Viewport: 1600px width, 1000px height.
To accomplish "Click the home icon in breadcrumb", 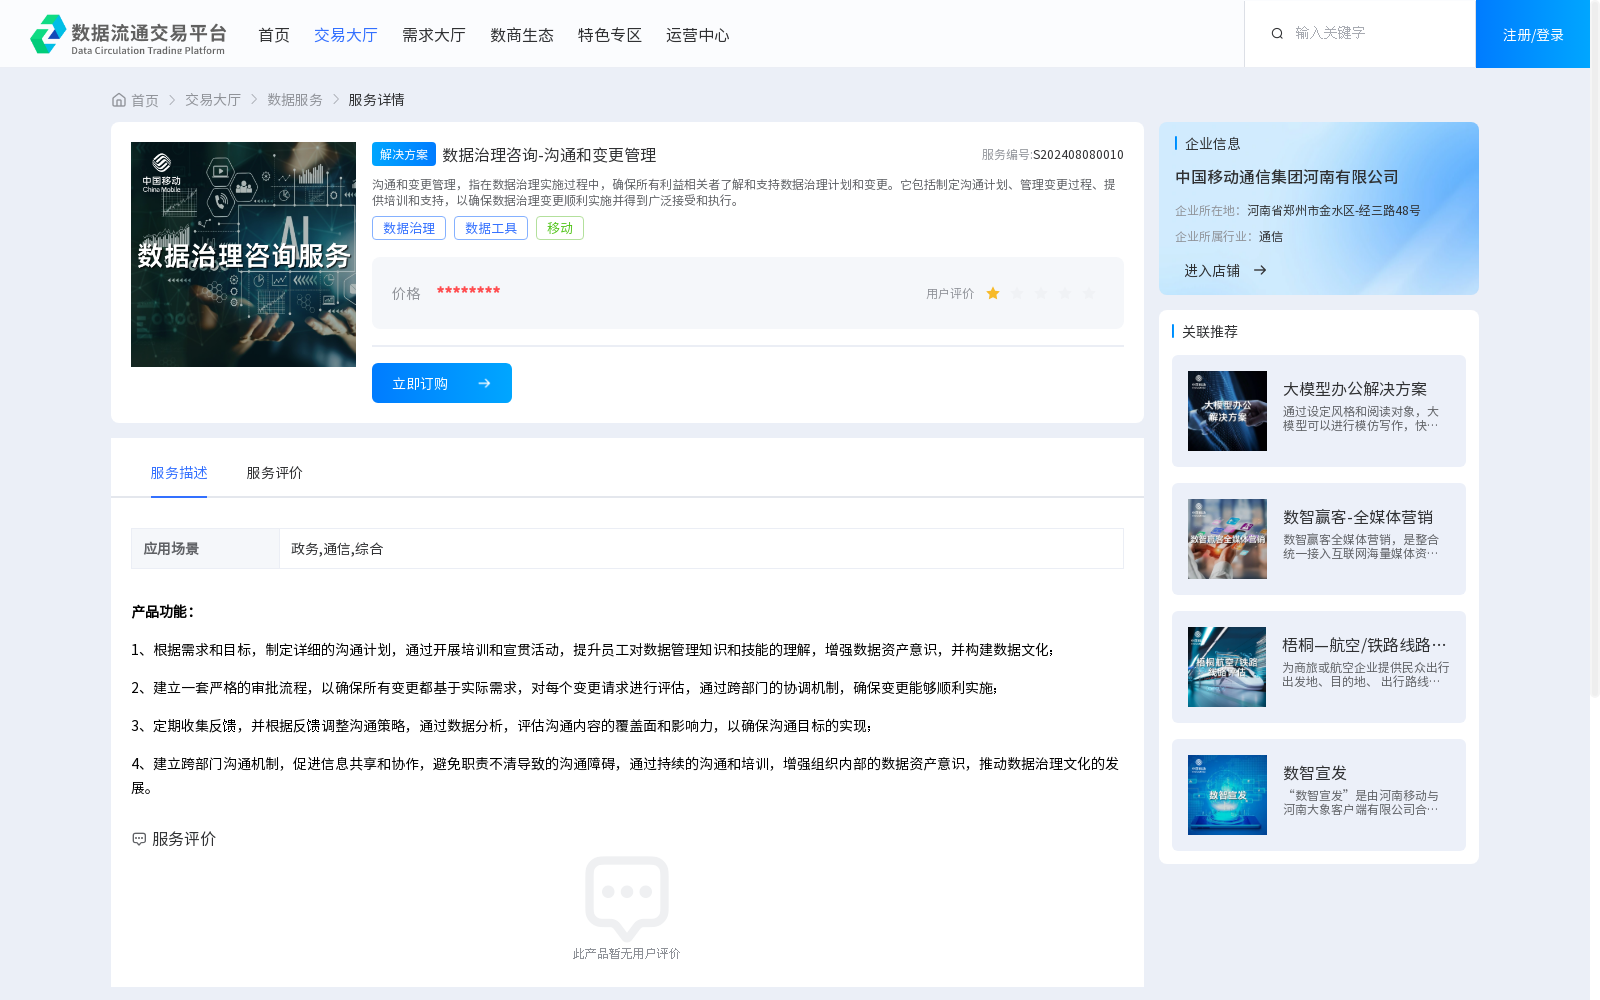I will point(119,100).
